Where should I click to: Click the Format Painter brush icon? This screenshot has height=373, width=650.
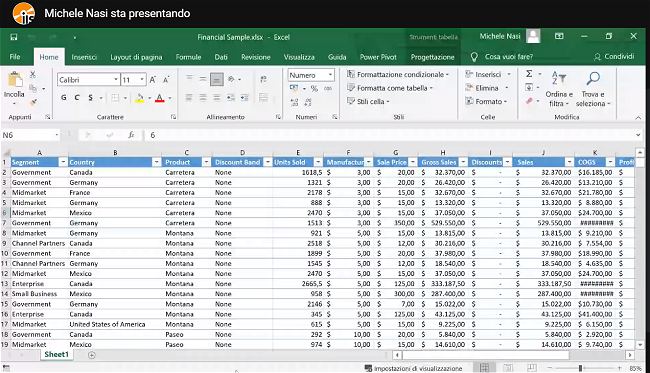click(x=33, y=102)
